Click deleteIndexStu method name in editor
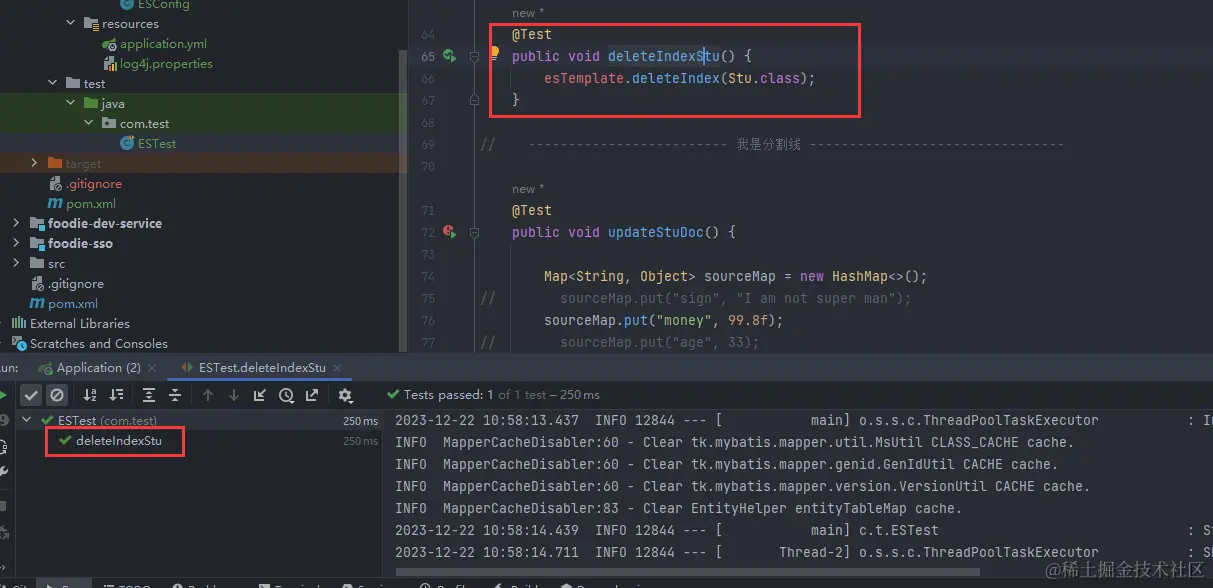The height and width of the screenshot is (588, 1213). tap(663, 56)
